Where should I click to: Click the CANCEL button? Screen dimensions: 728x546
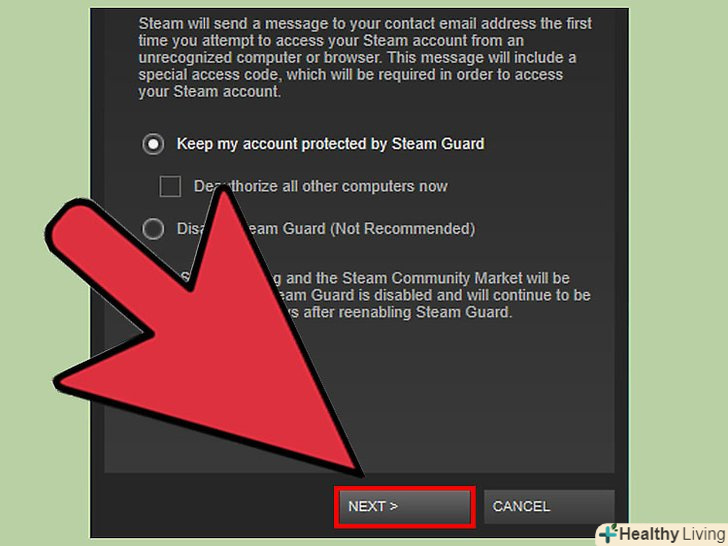tap(549, 507)
